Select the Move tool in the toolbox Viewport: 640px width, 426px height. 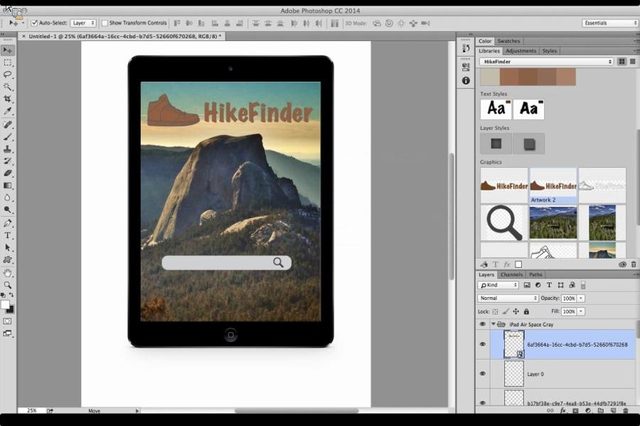pyautogui.click(x=7, y=50)
